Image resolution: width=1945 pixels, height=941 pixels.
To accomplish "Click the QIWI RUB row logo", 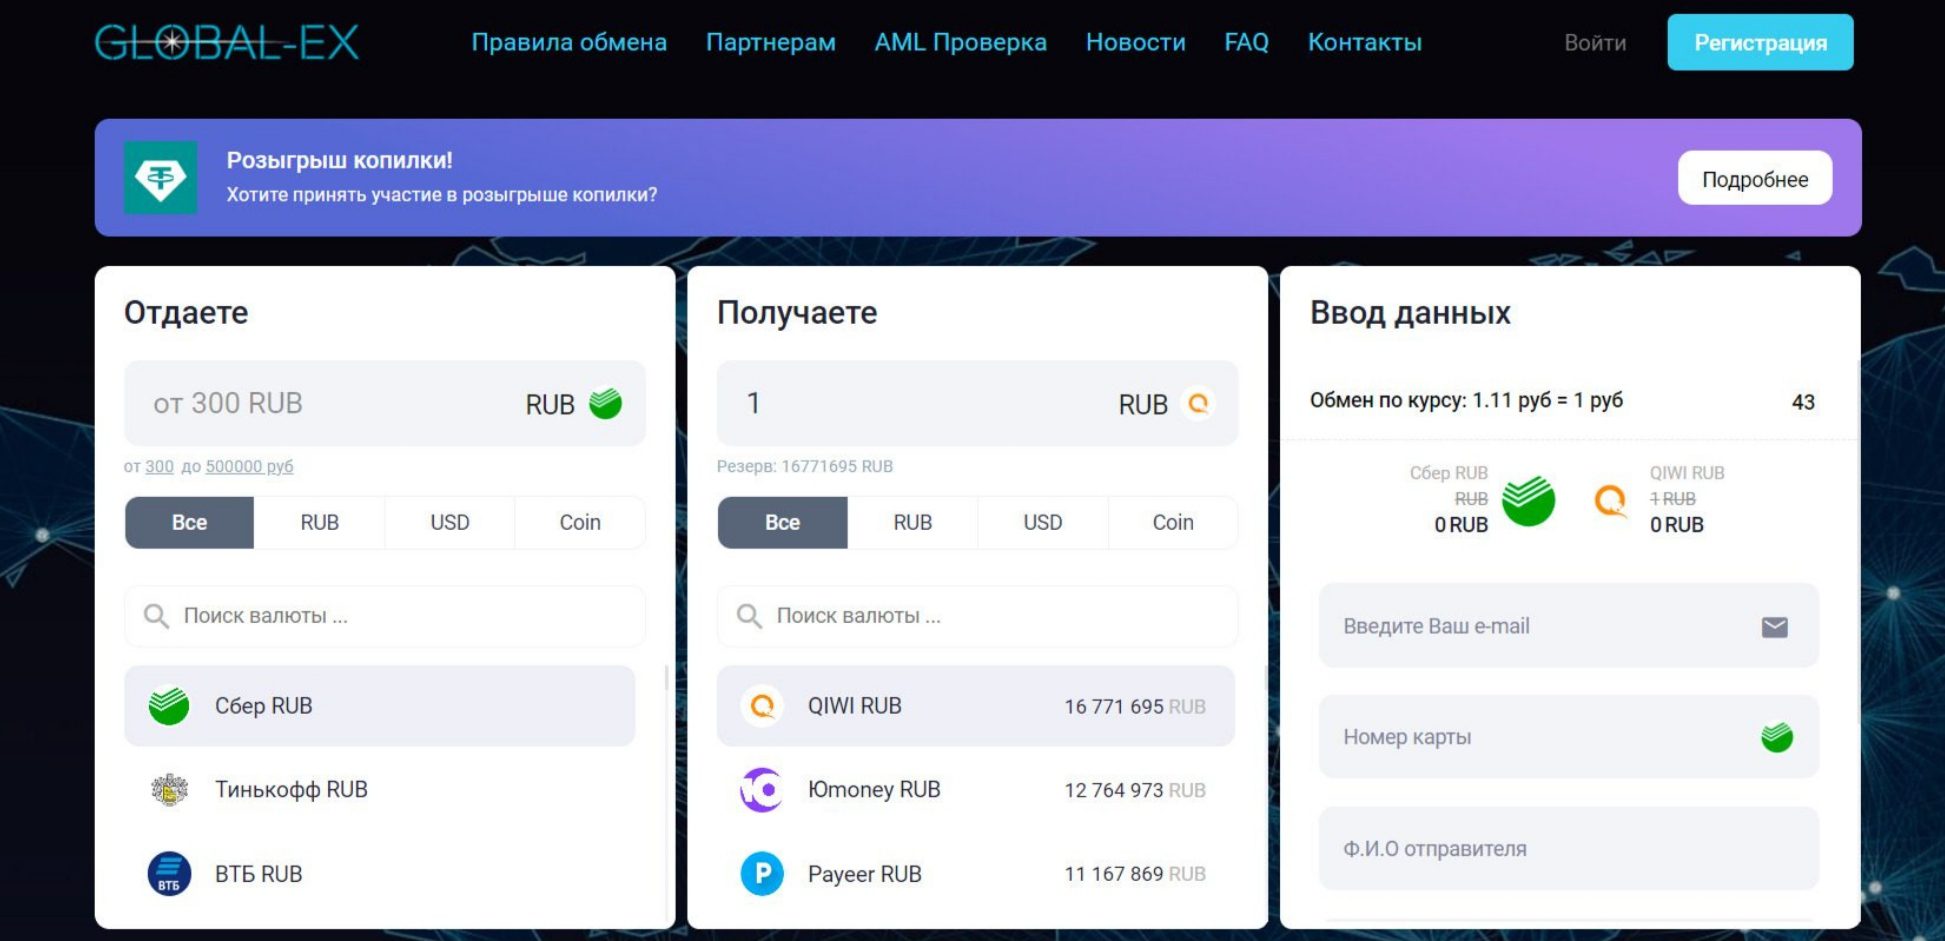I will 762,706.
